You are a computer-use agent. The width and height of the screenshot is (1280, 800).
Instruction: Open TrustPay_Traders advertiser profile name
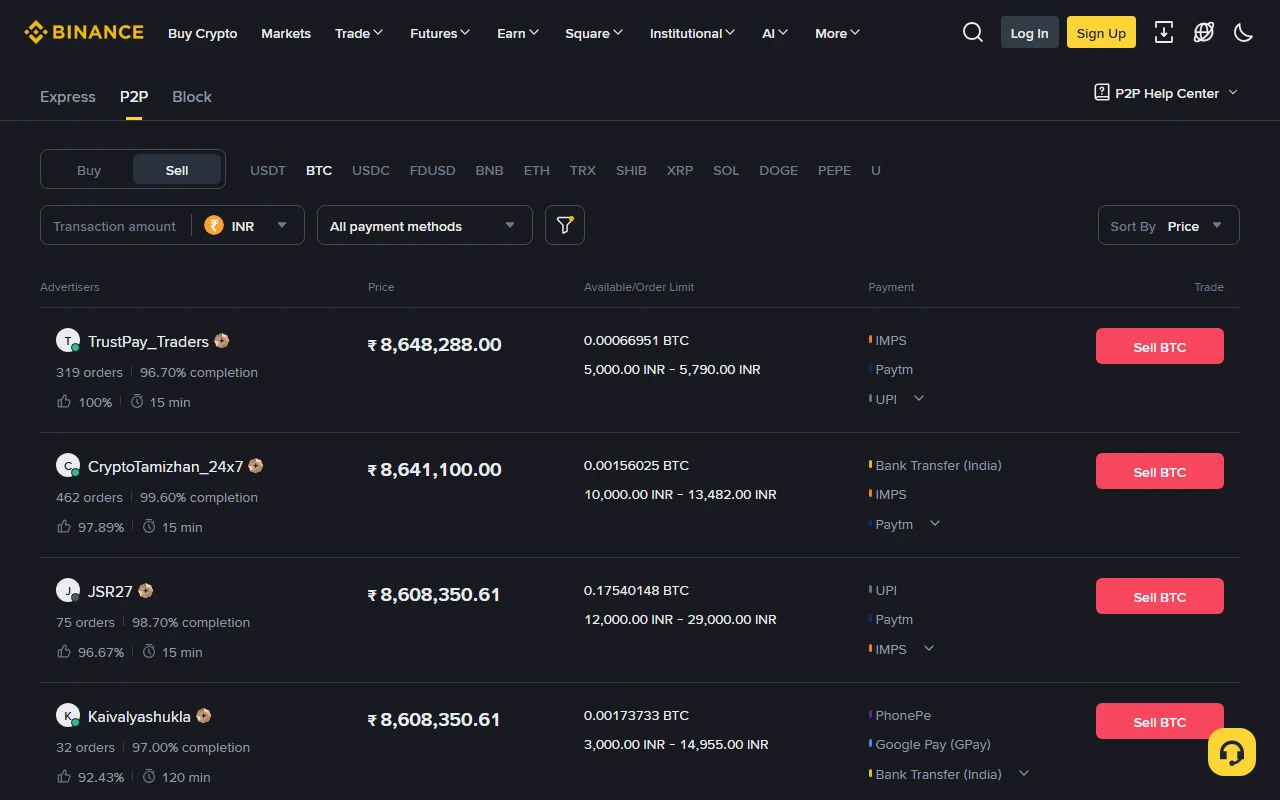[148, 341]
